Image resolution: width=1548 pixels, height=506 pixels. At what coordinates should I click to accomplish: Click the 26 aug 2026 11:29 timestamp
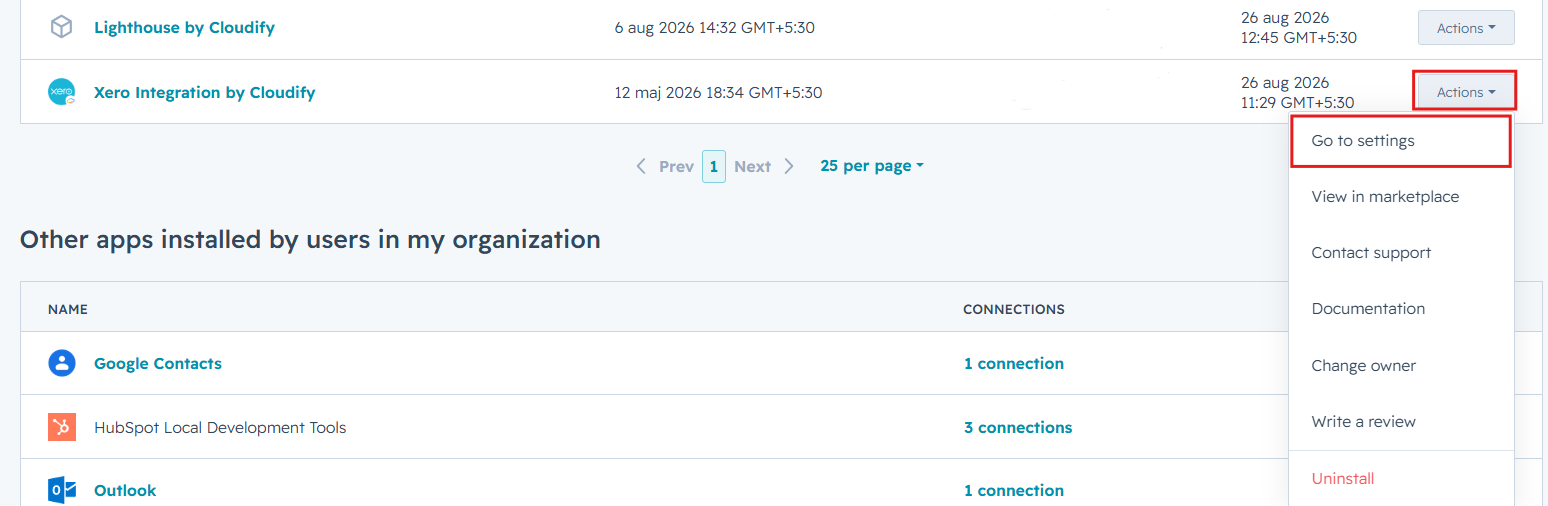(1298, 92)
